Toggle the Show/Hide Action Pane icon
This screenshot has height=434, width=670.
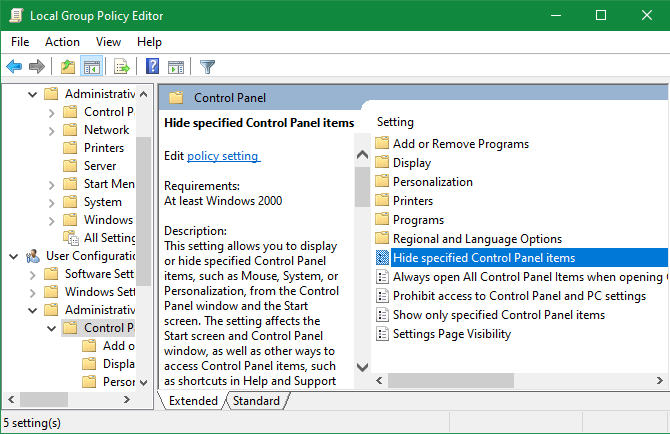point(176,67)
